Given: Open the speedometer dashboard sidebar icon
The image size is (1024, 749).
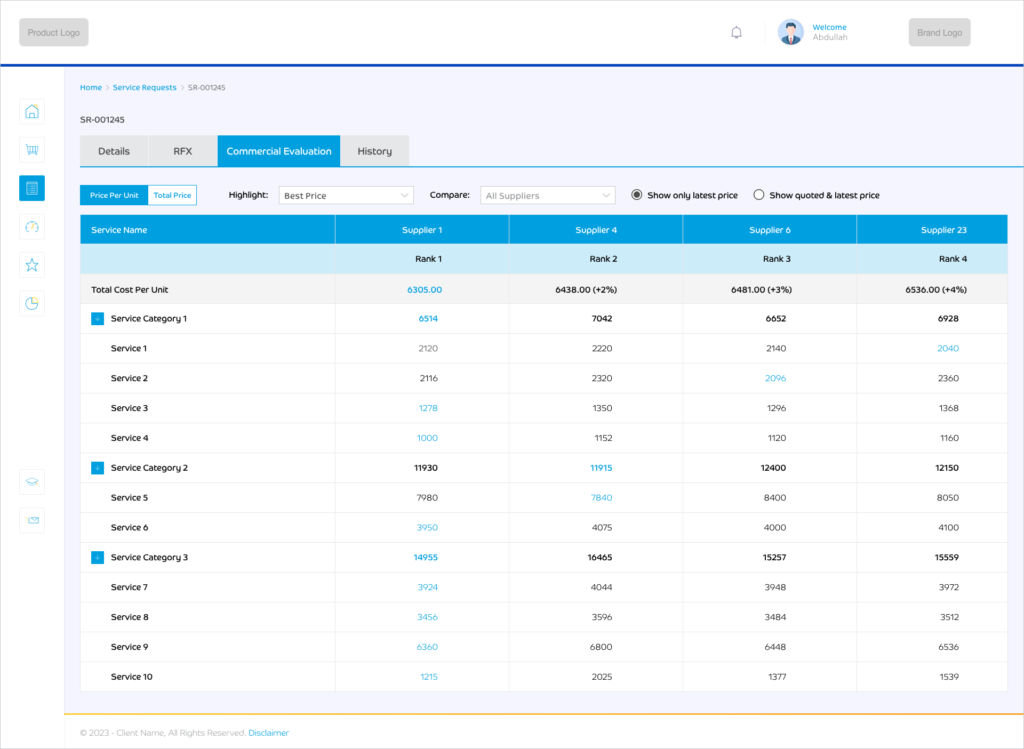Looking at the screenshot, I should [32, 227].
